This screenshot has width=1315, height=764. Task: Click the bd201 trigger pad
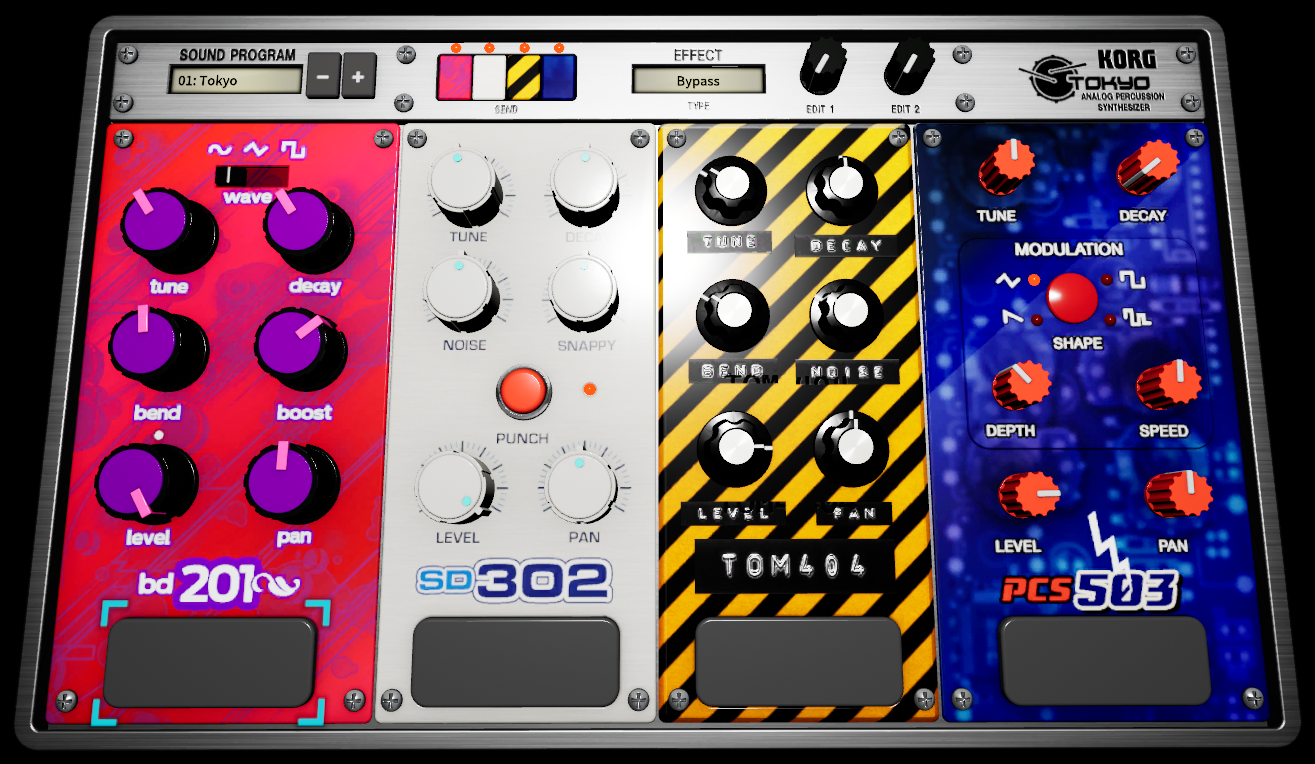coord(210,661)
